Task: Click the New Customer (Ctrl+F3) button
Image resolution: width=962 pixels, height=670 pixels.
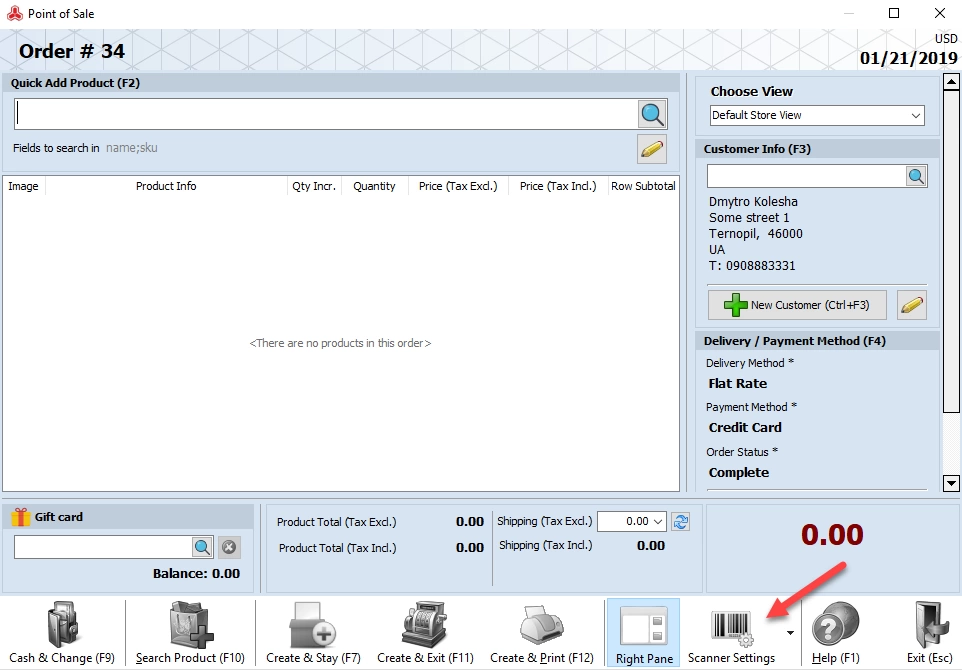Action: click(x=797, y=305)
